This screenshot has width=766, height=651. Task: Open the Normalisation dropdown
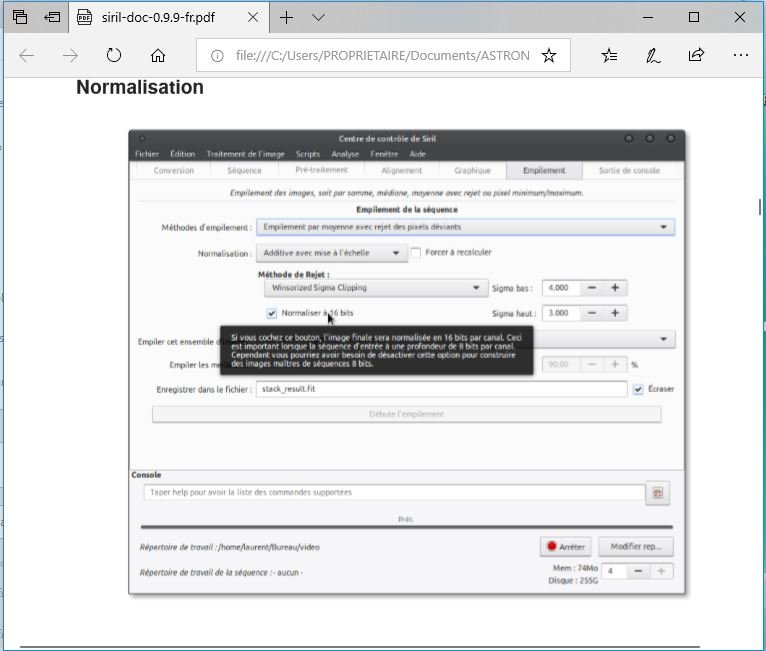[x=332, y=253]
